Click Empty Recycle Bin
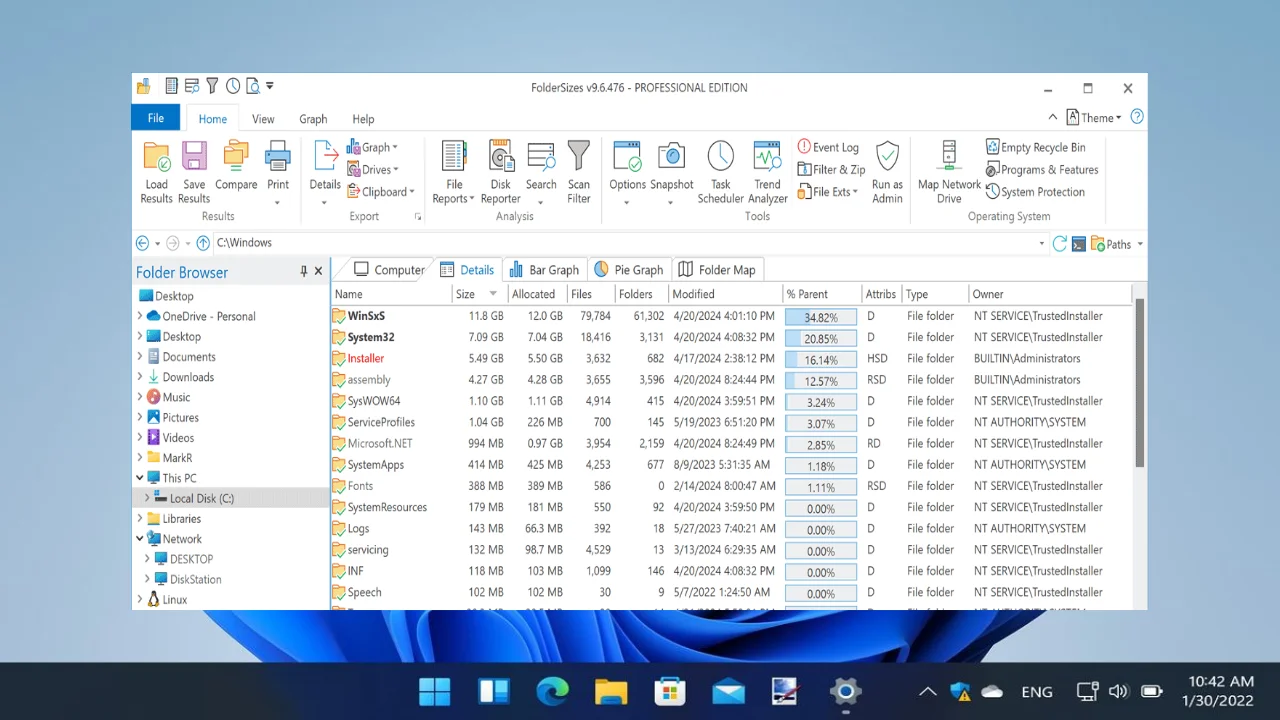1280x720 pixels. click(1035, 147)
